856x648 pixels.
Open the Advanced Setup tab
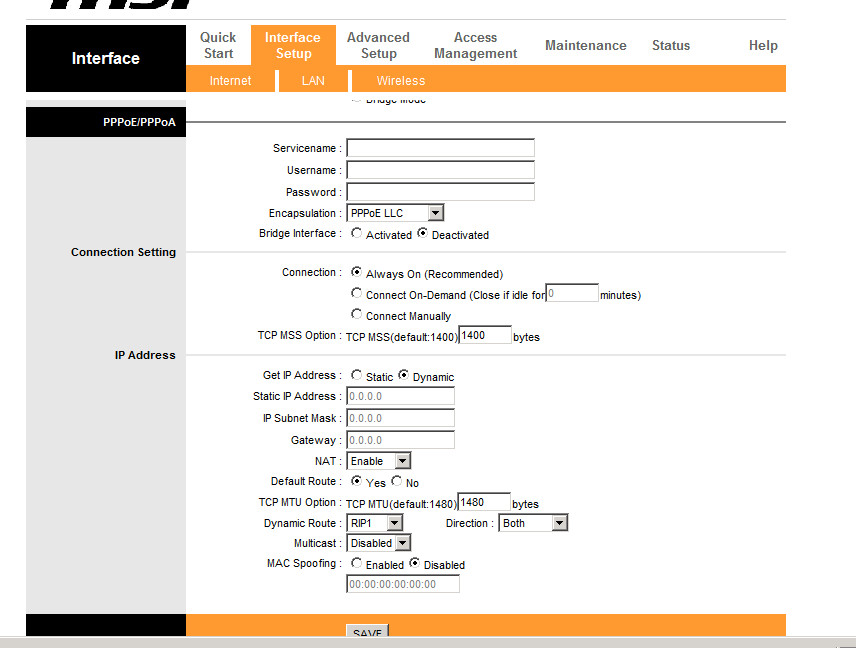378,45
